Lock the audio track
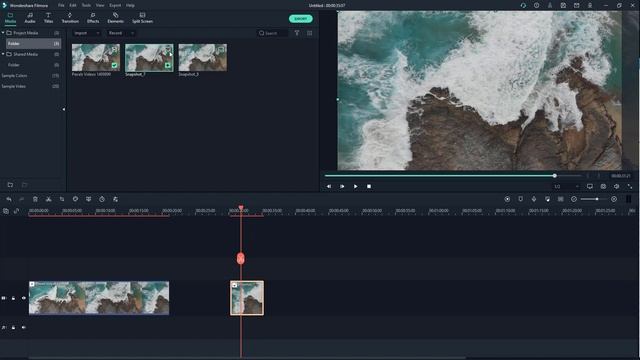The height and width of the screenshot is (360, 640). 13,327
